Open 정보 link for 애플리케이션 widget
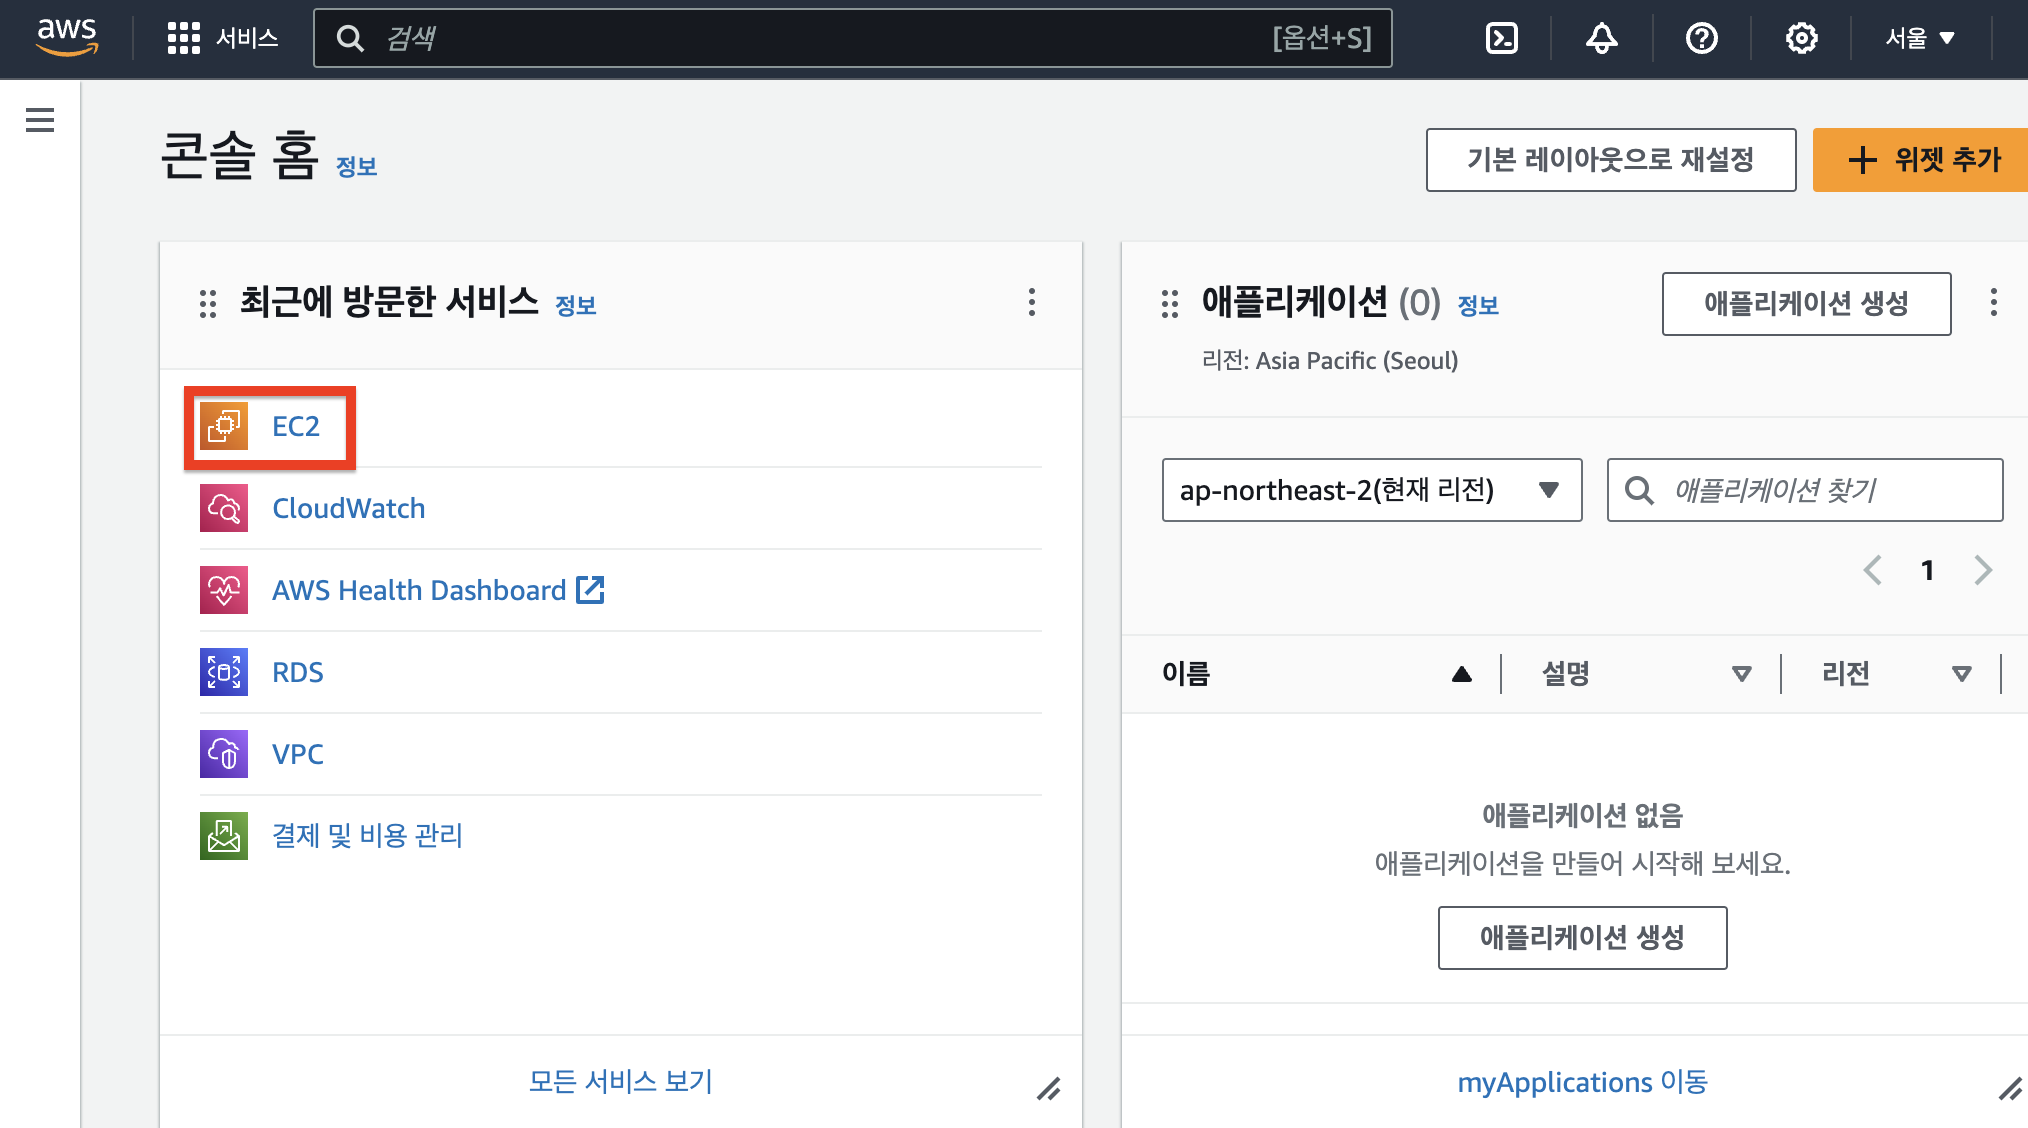Viewport: 2028px width, 1128px height. coord(1478,305)
